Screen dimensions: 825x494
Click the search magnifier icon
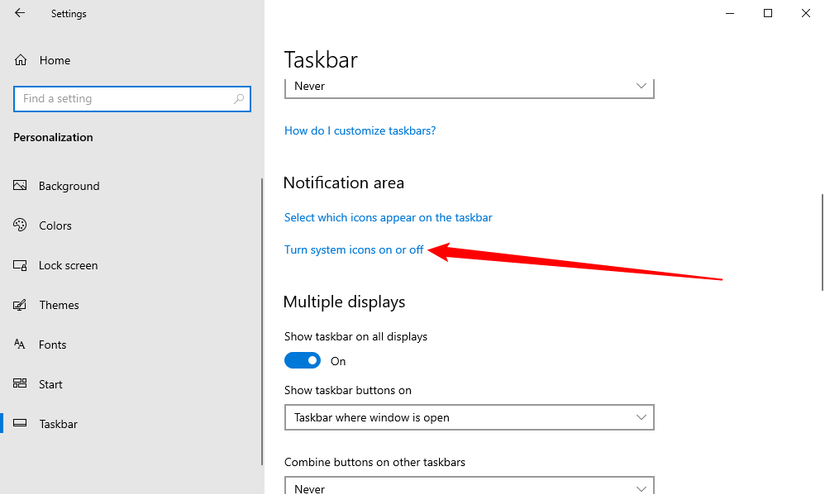(239, 99)
